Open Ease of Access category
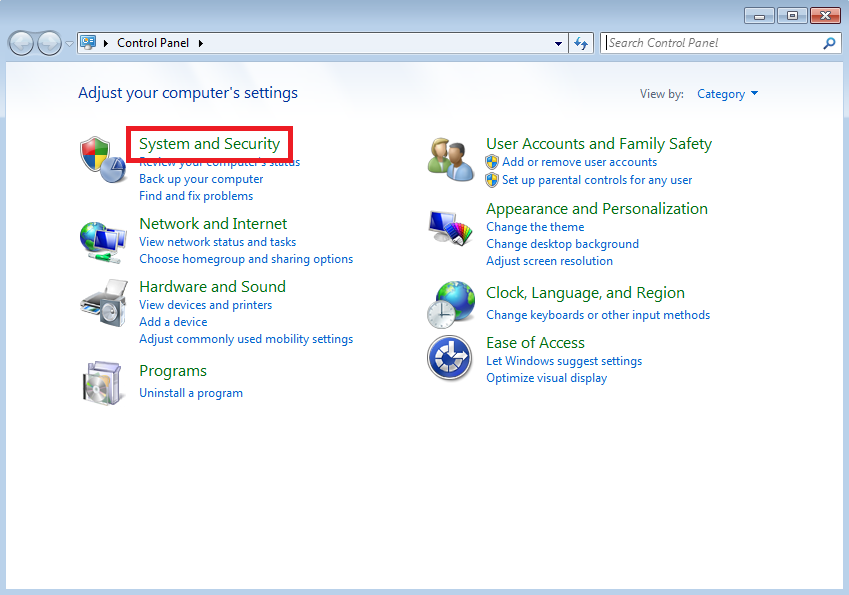 click(535, 343)
